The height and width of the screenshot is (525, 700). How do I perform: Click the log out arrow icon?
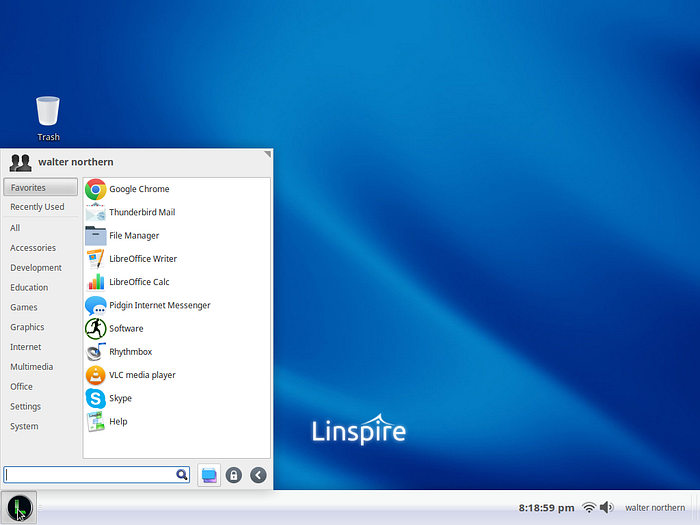pos(258,475)
